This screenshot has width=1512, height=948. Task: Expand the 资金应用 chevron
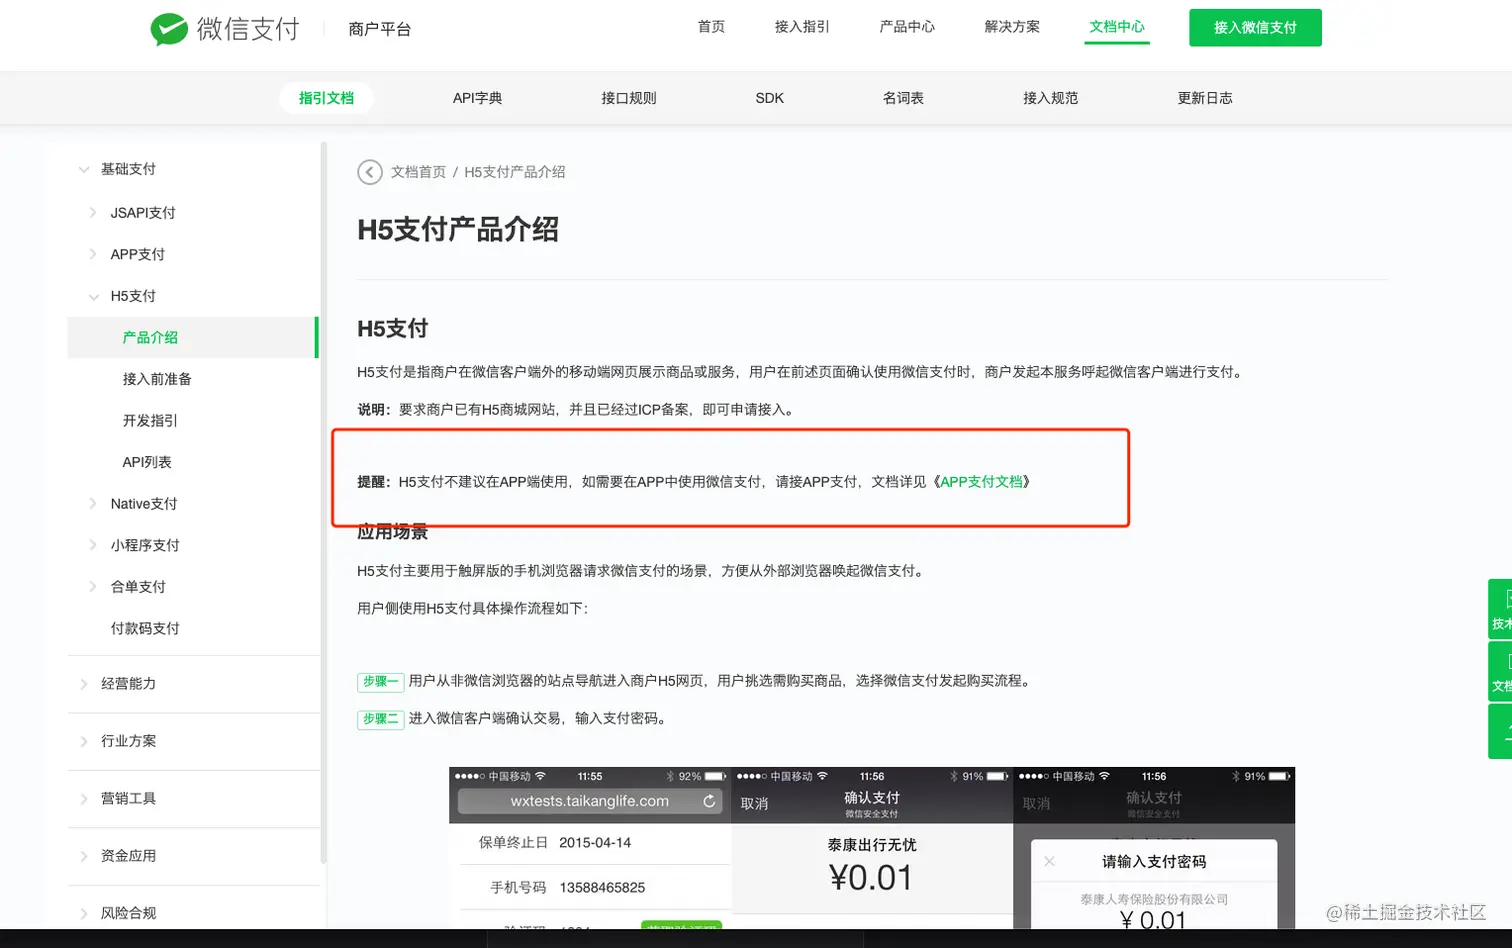[83, 856]
